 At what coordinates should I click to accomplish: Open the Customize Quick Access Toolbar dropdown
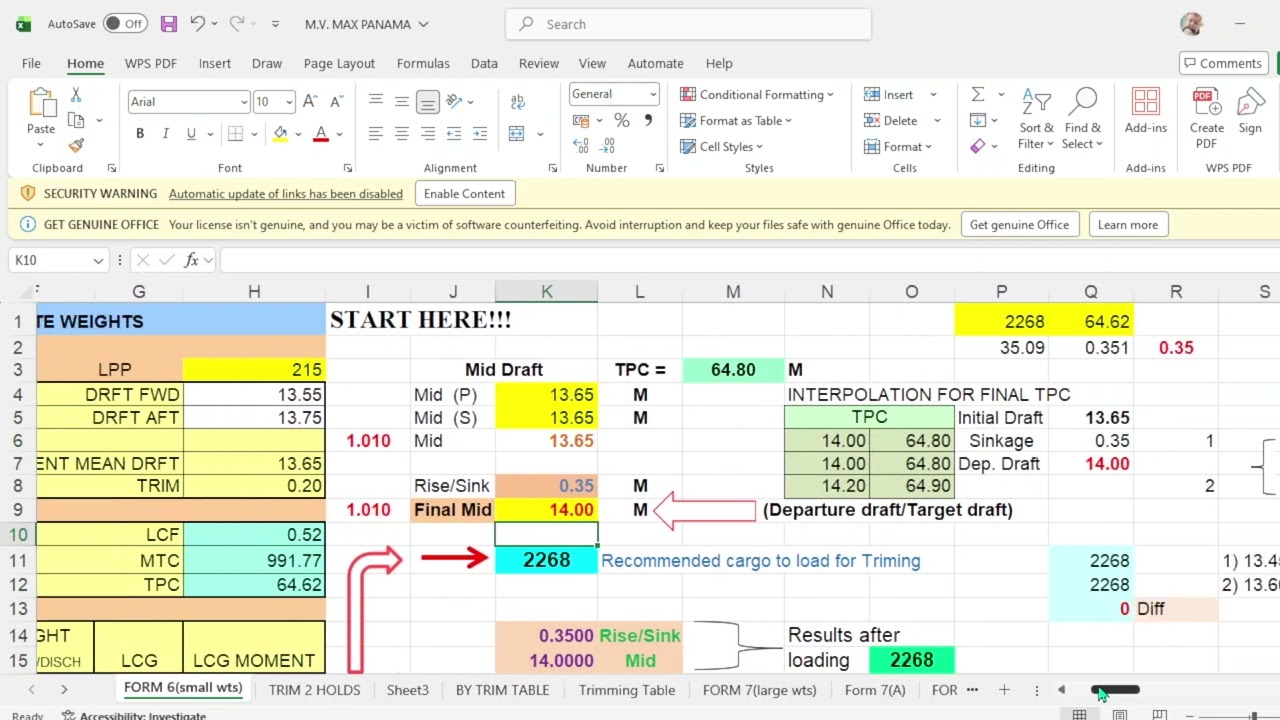point(275,24)
